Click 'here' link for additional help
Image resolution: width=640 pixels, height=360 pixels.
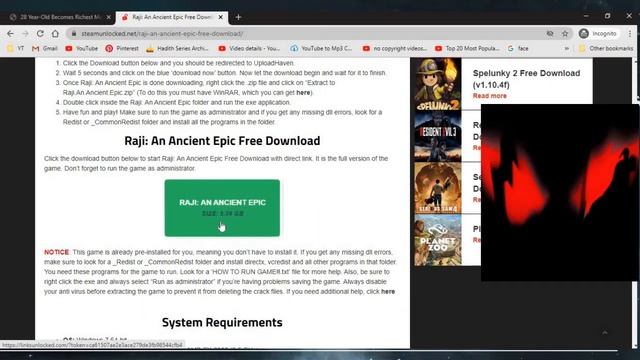coord(388,291)
